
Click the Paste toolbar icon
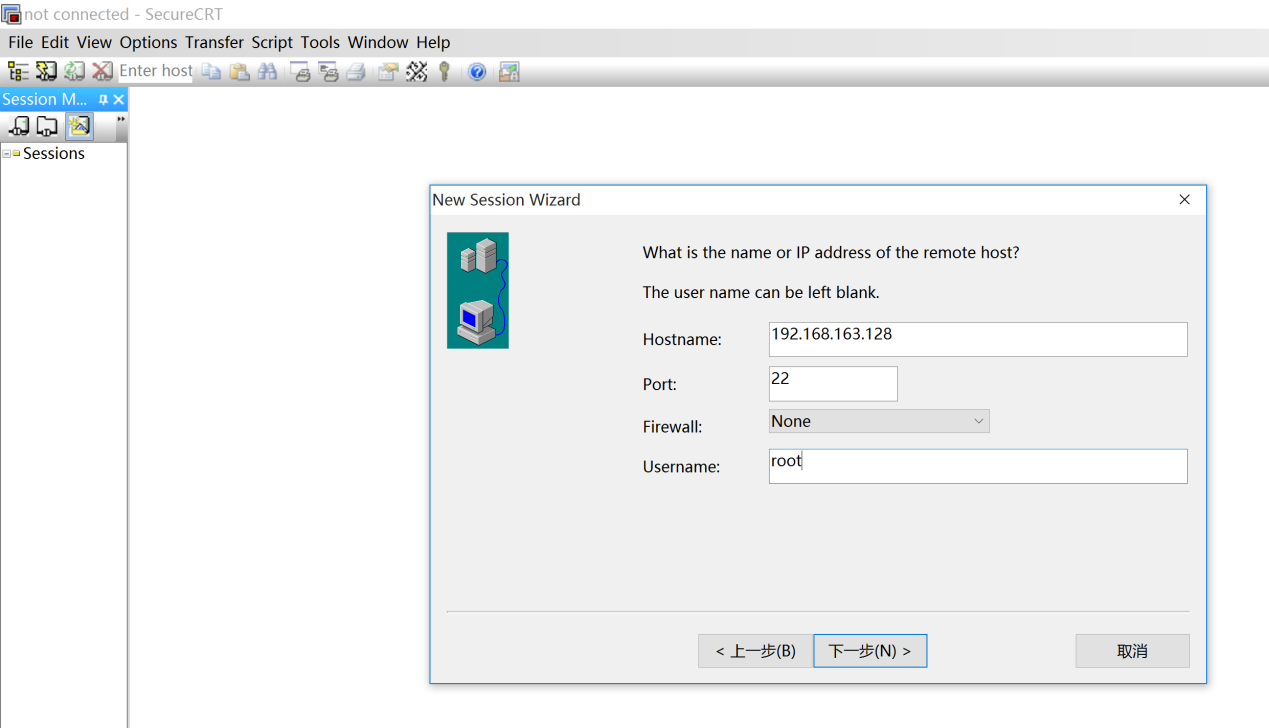[x=238, y=71]
